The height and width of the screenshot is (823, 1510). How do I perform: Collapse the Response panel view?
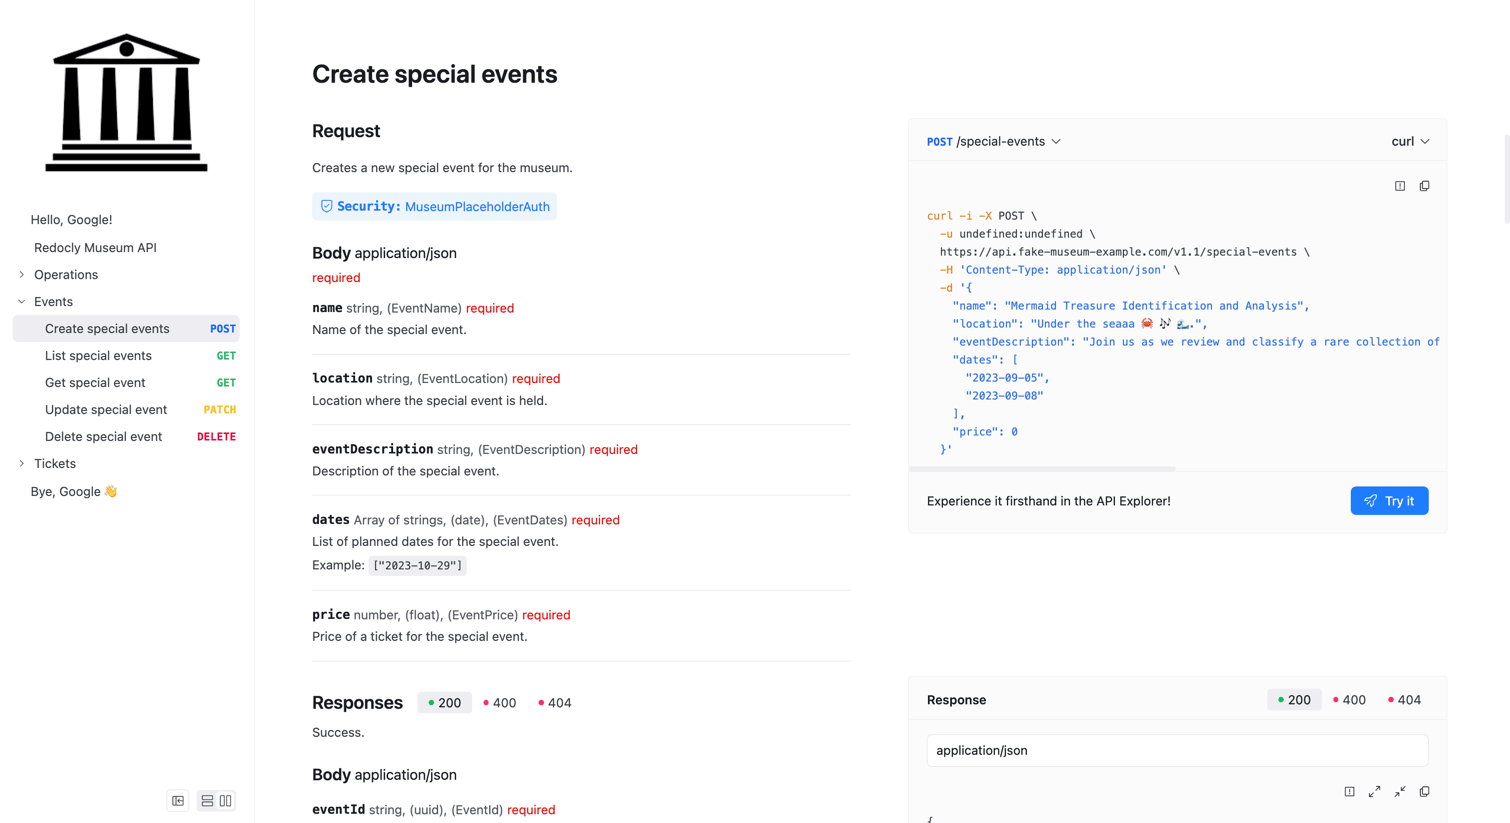pyautogui.click(x=1399, y=791)
